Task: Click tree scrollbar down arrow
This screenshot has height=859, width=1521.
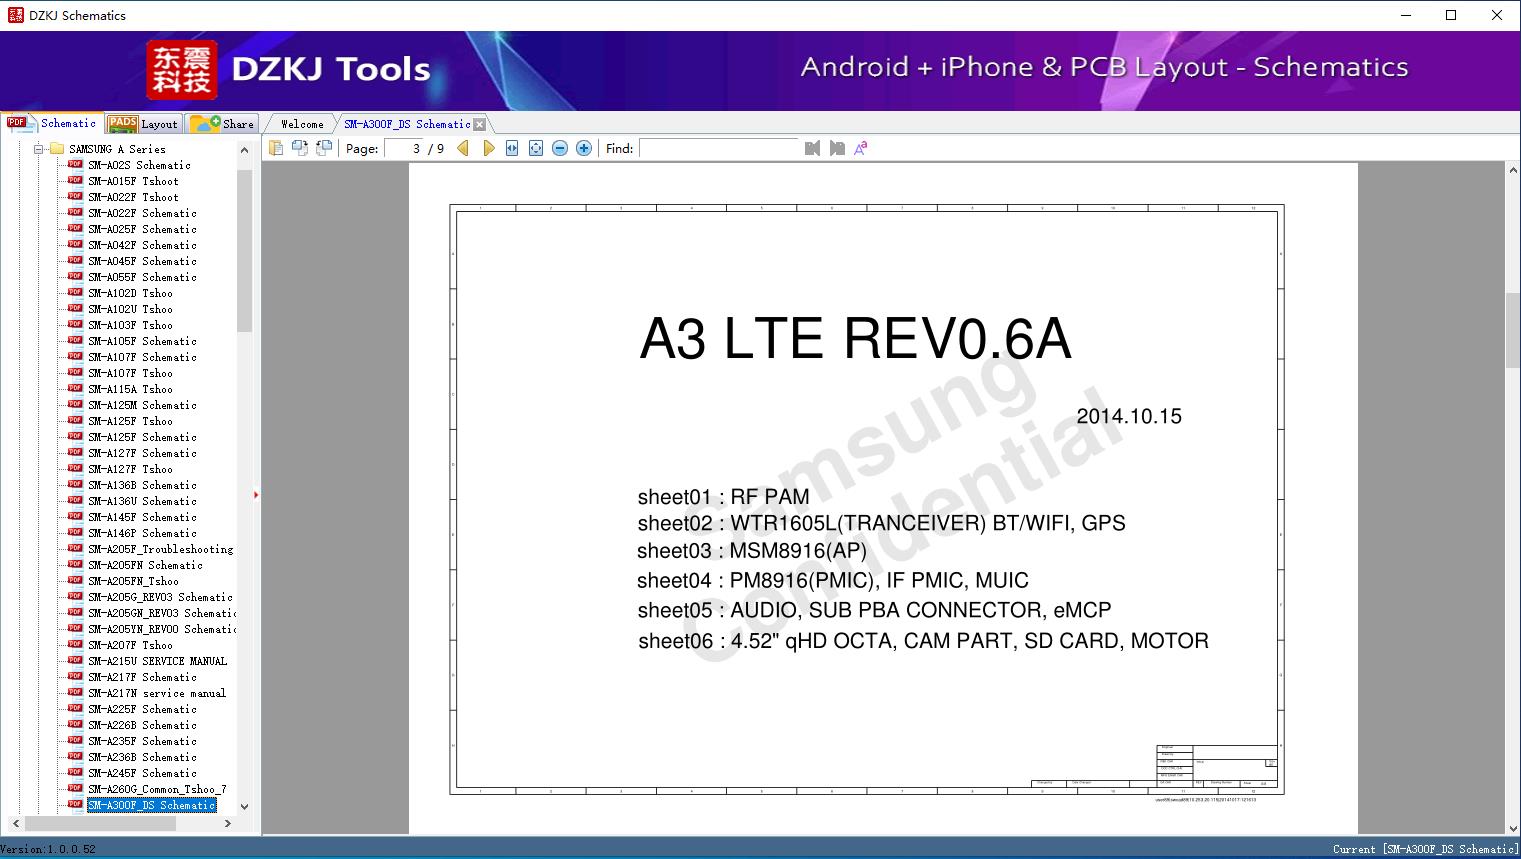Action: point(244,806)
